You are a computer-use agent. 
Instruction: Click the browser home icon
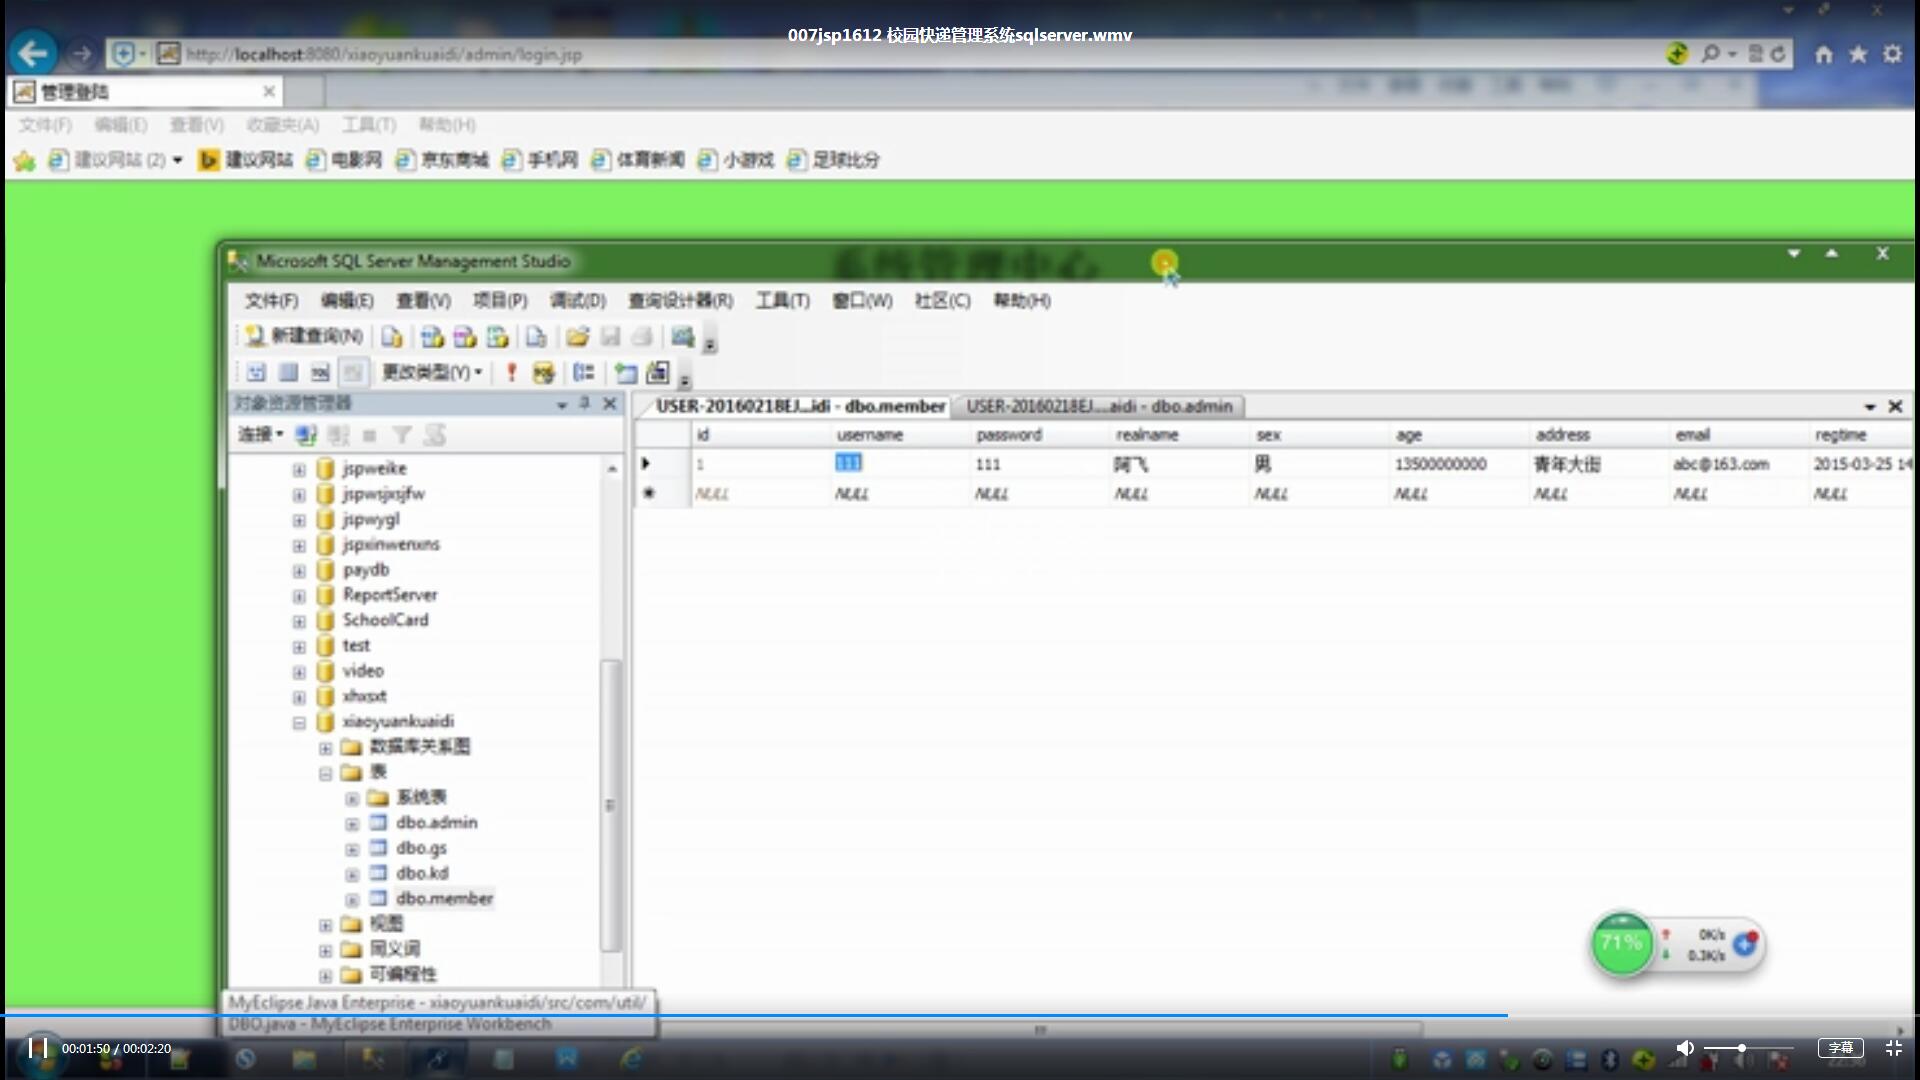1824,54
